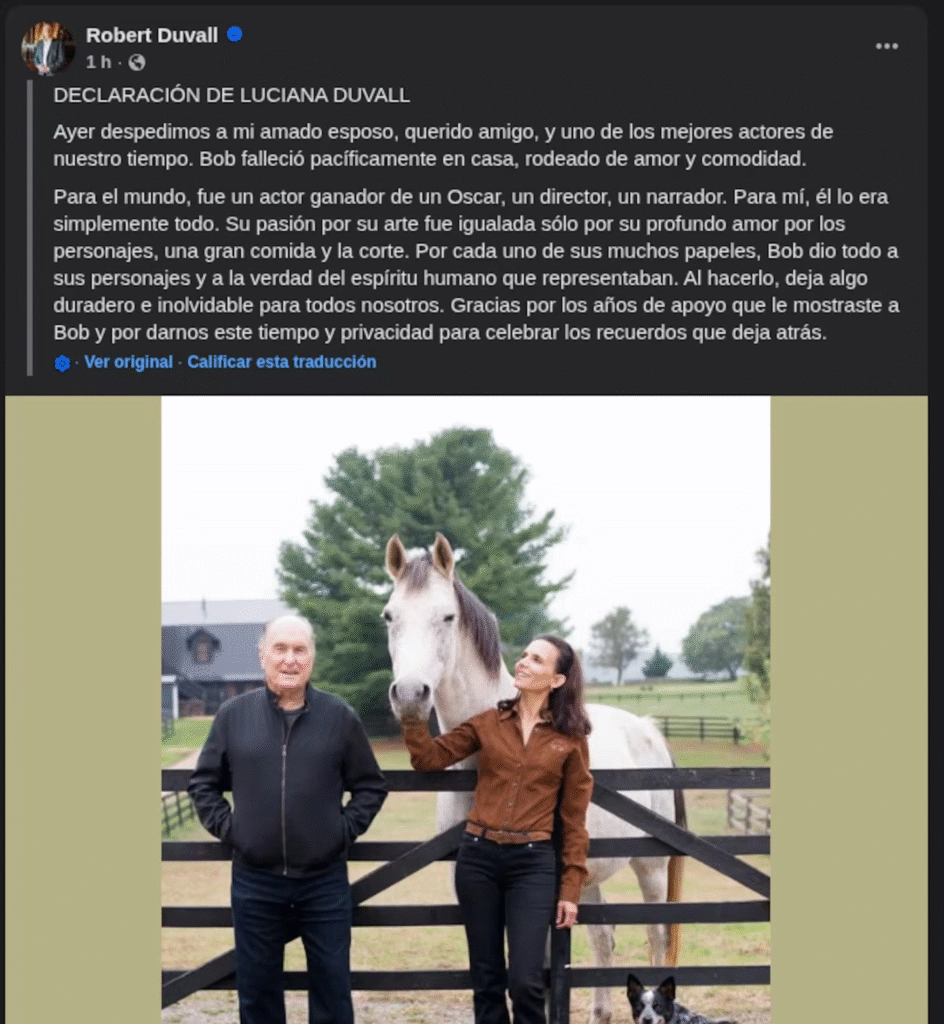Click the olive margin left of the photo
944x1024 pixels.
[x=83, y=710]
